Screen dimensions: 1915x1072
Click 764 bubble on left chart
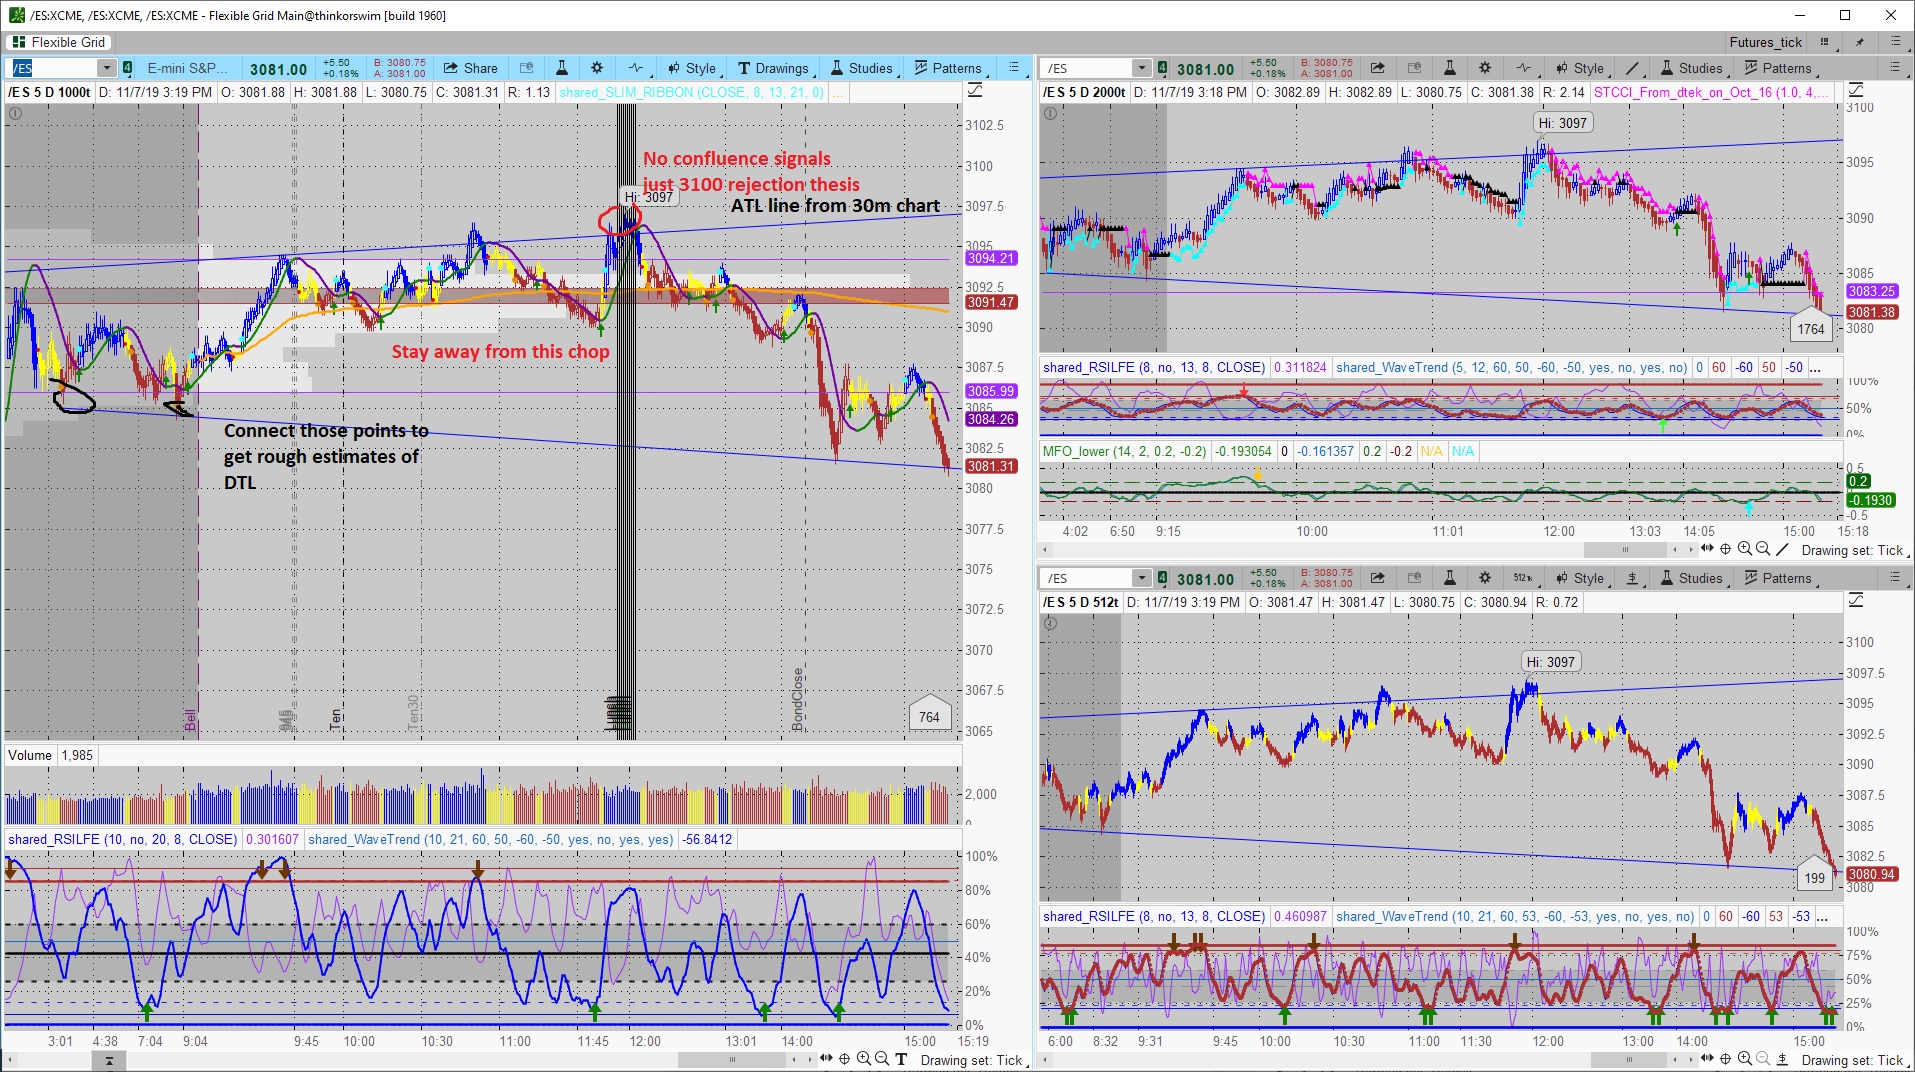pyautogui.click(x=929, y=714)
